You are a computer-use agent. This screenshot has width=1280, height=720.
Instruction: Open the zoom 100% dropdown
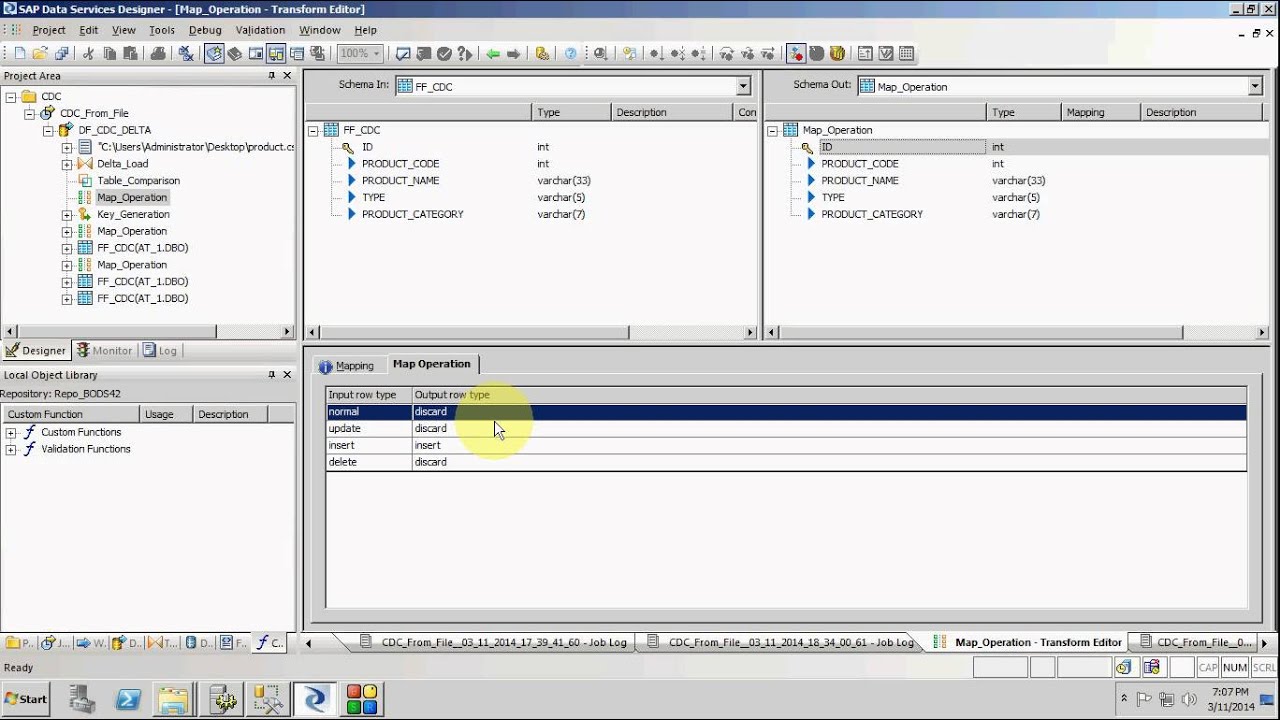point(377,54)
